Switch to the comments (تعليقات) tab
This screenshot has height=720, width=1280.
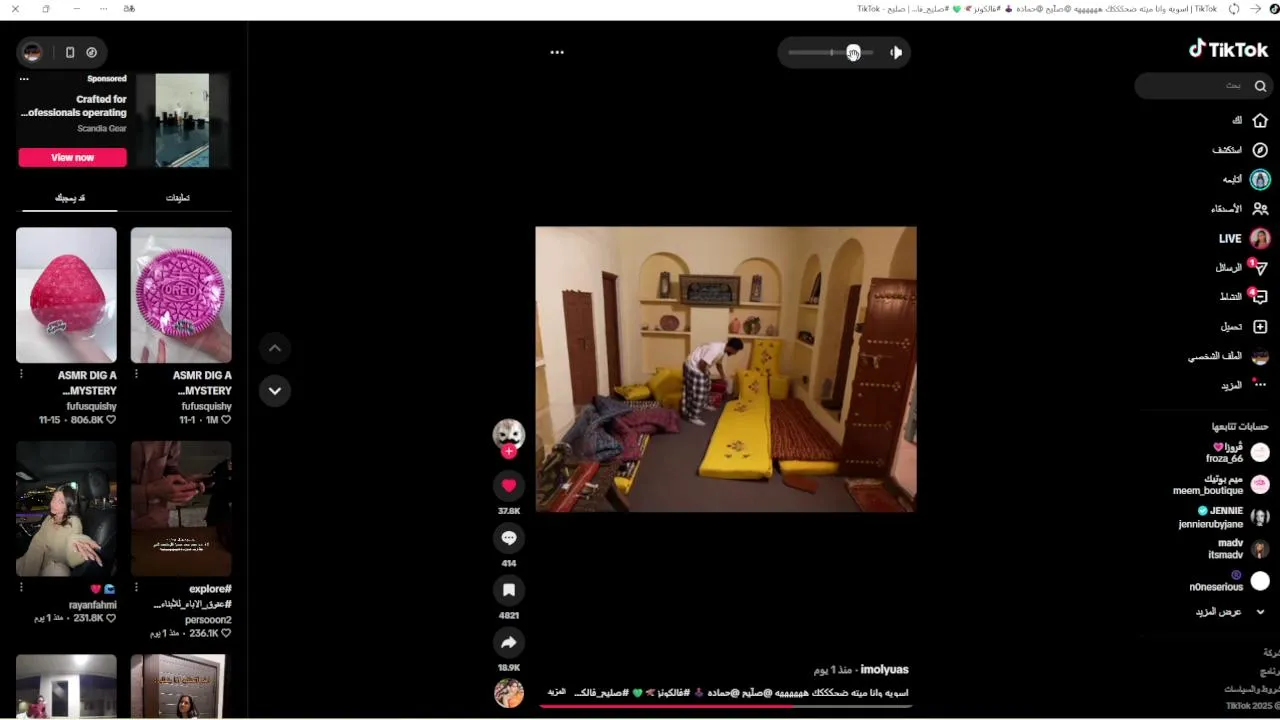point(178,198)
